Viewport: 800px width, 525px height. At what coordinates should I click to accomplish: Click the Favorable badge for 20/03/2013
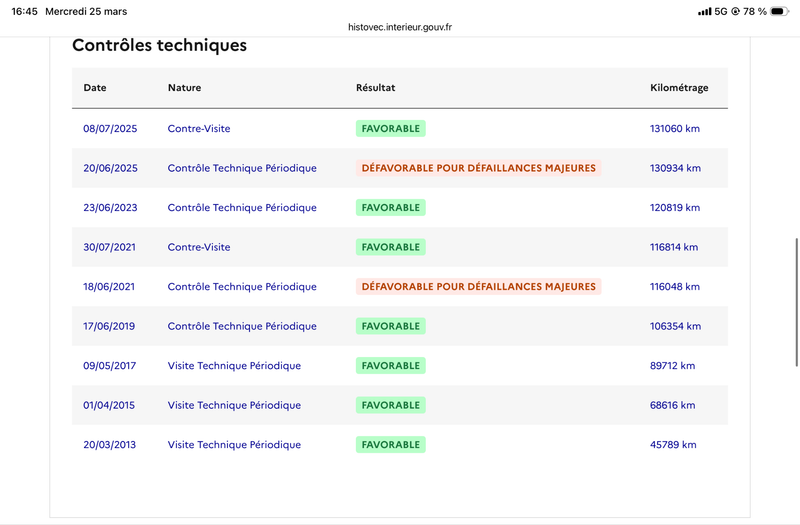[x=390, y=445]
